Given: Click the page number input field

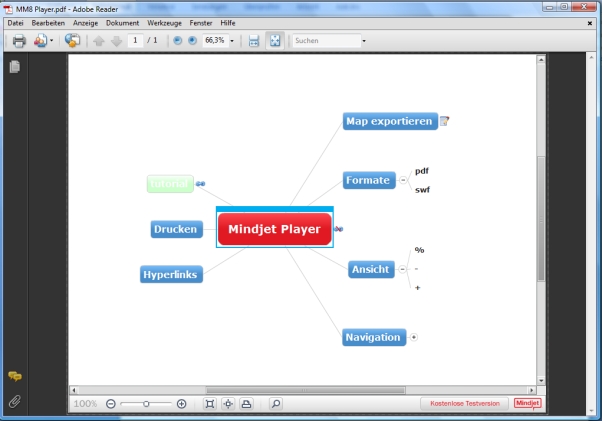Looking at the screenshot, I should (x=135, y=40).
